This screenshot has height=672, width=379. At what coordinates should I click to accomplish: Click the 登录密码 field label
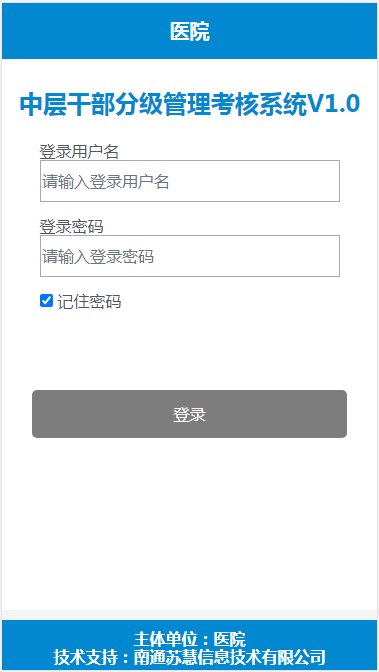point(72,227)
